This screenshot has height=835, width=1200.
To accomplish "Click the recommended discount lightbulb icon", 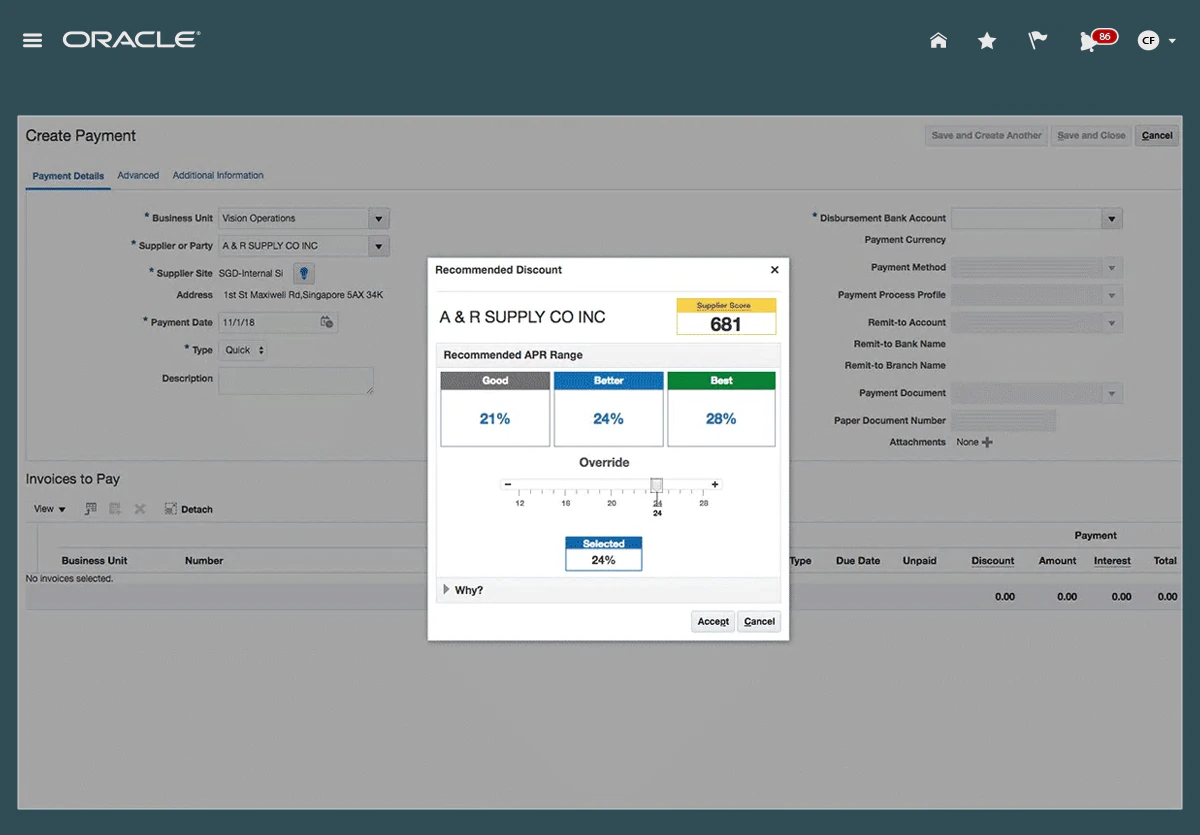I will (x=304, y=273).
